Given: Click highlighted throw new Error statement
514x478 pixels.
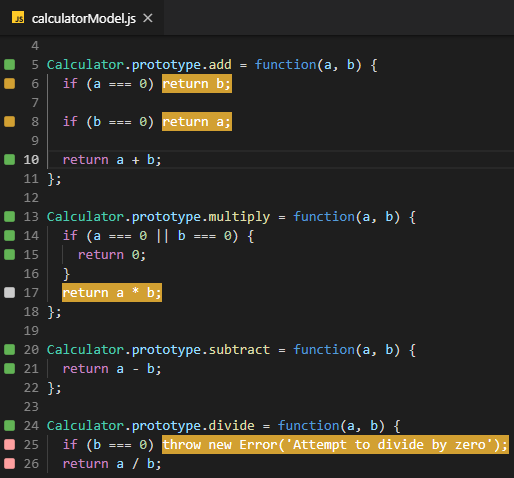Looking at the screenshot, I should 335,445.
